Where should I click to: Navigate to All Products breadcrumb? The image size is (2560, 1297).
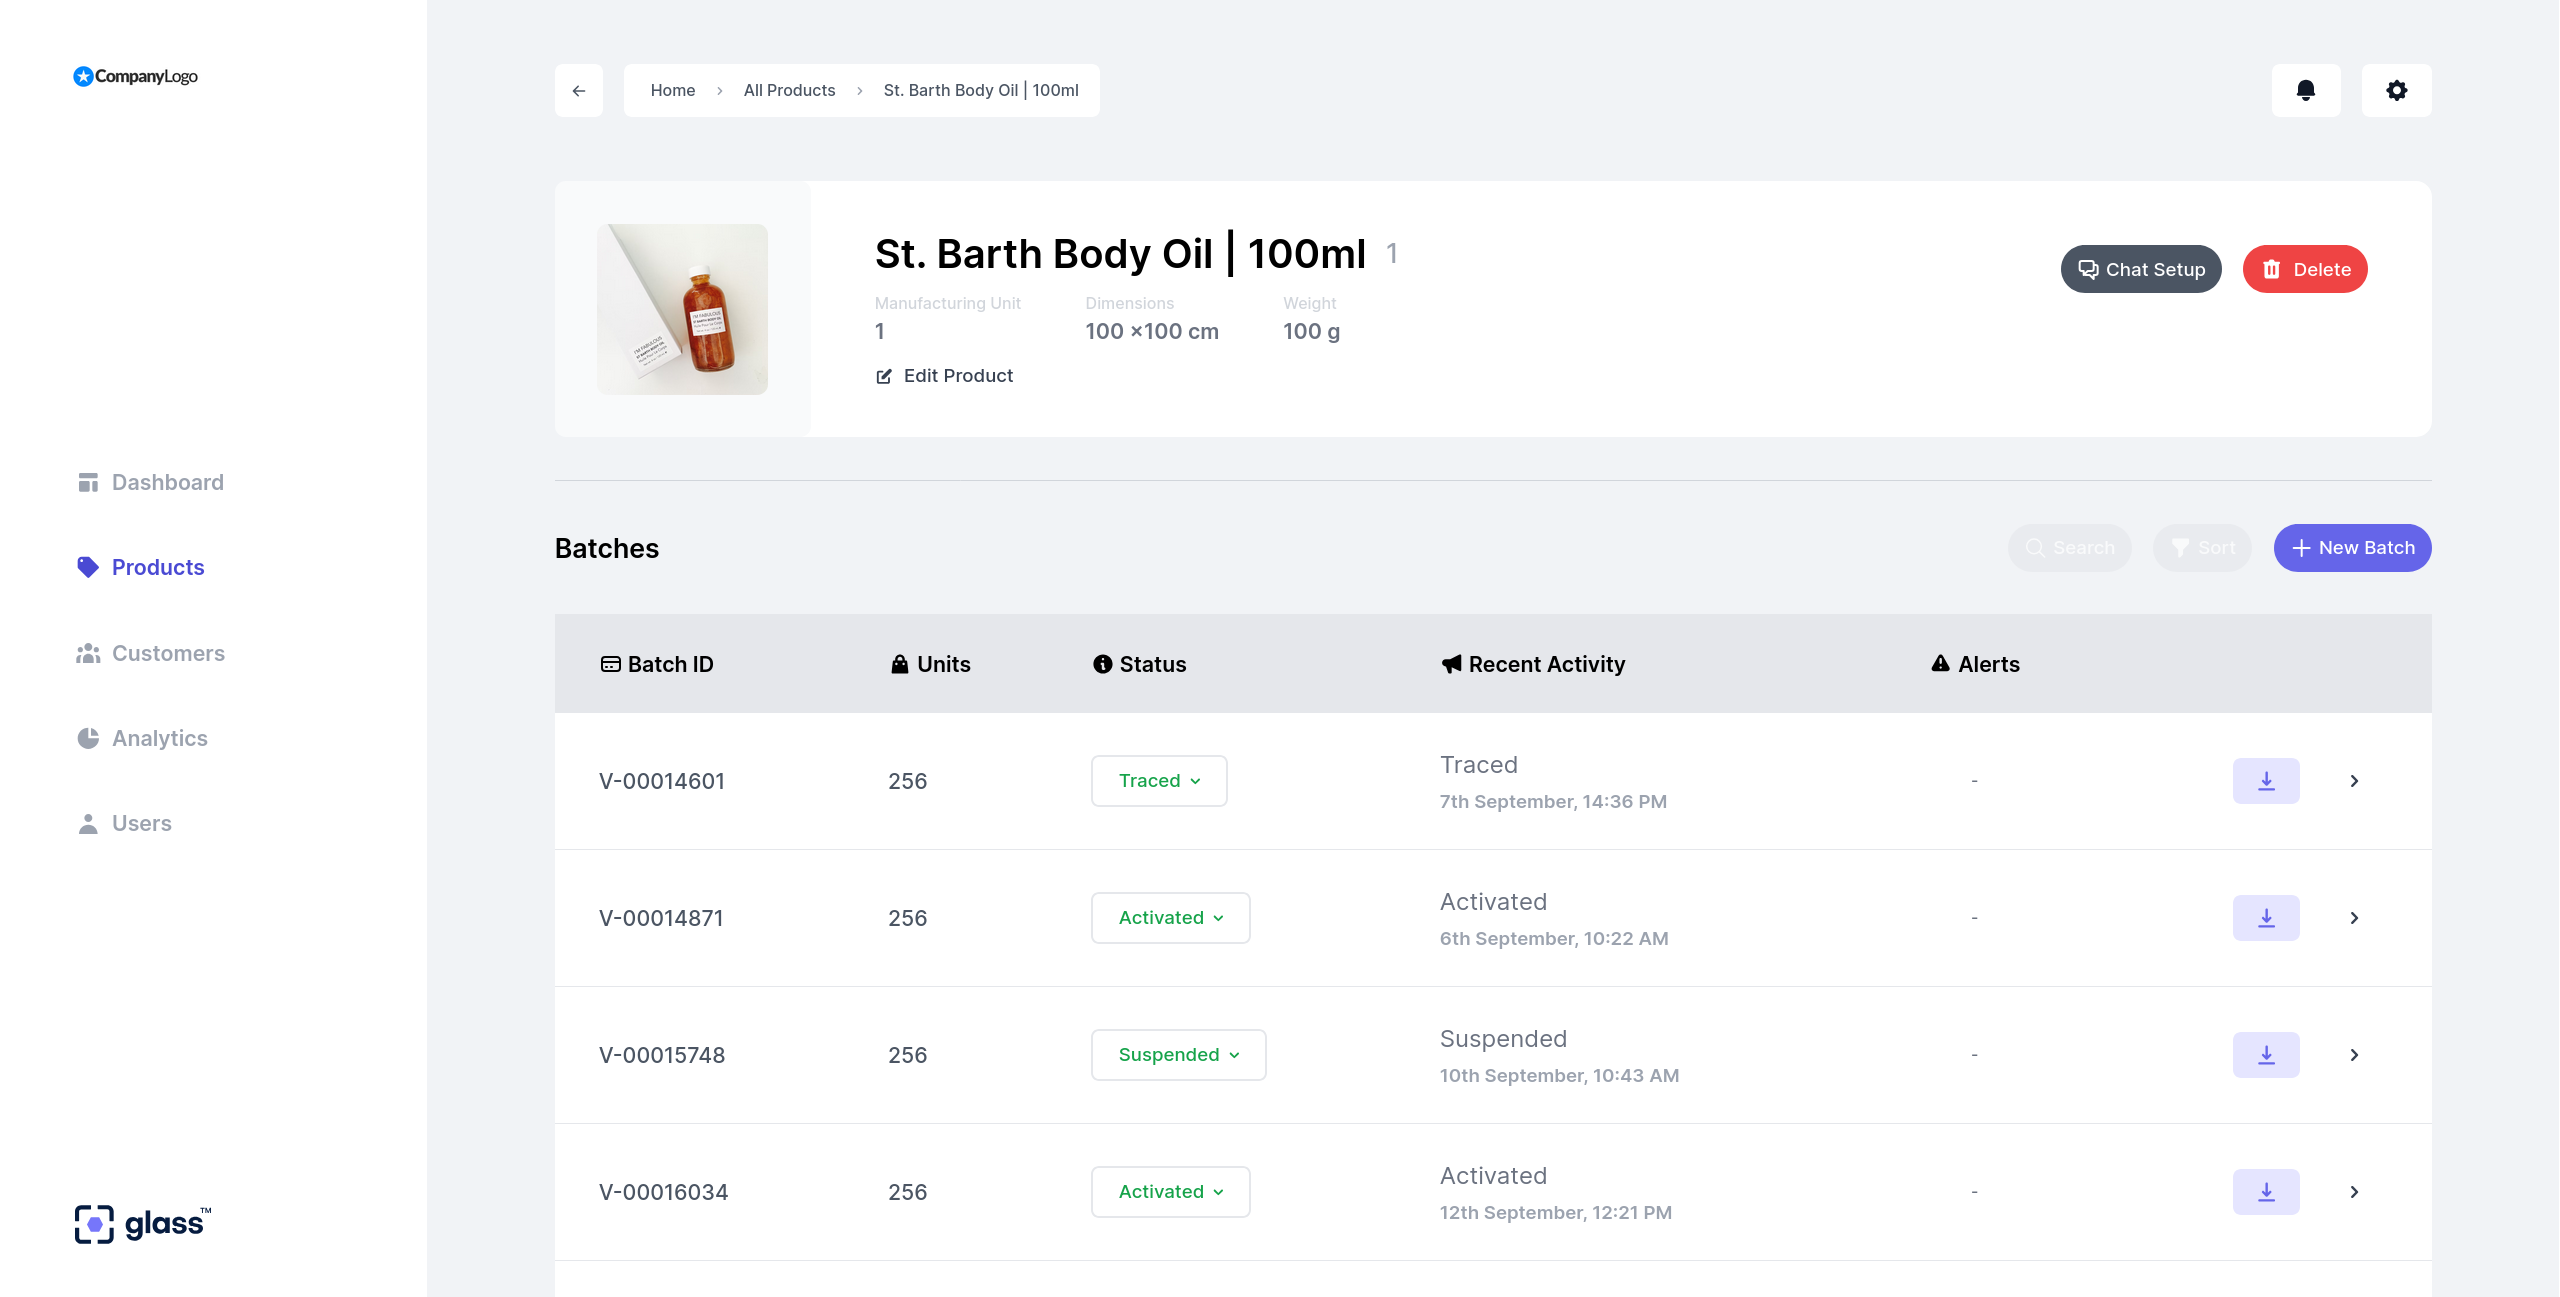tap(789, 90)
